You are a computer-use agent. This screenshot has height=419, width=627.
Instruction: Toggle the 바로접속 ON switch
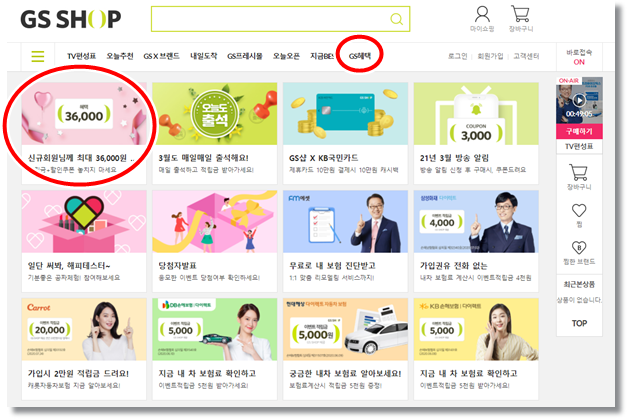tap(579, 62)
